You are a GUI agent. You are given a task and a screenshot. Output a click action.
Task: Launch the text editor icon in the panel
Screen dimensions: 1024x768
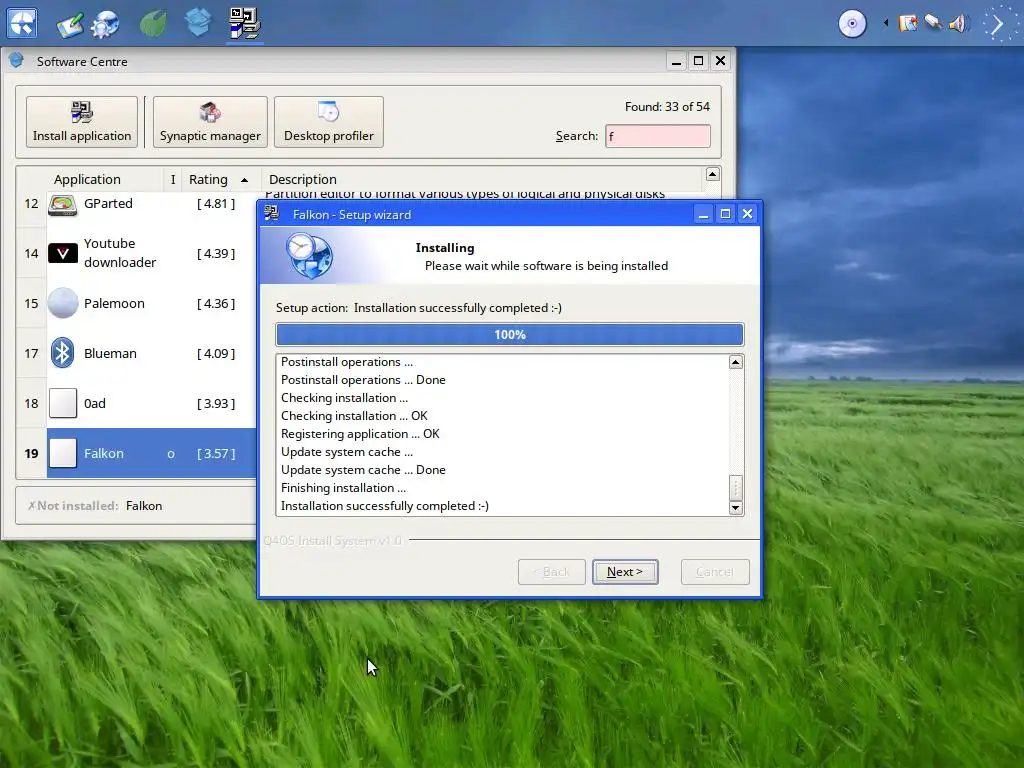(x=70, y=24)
